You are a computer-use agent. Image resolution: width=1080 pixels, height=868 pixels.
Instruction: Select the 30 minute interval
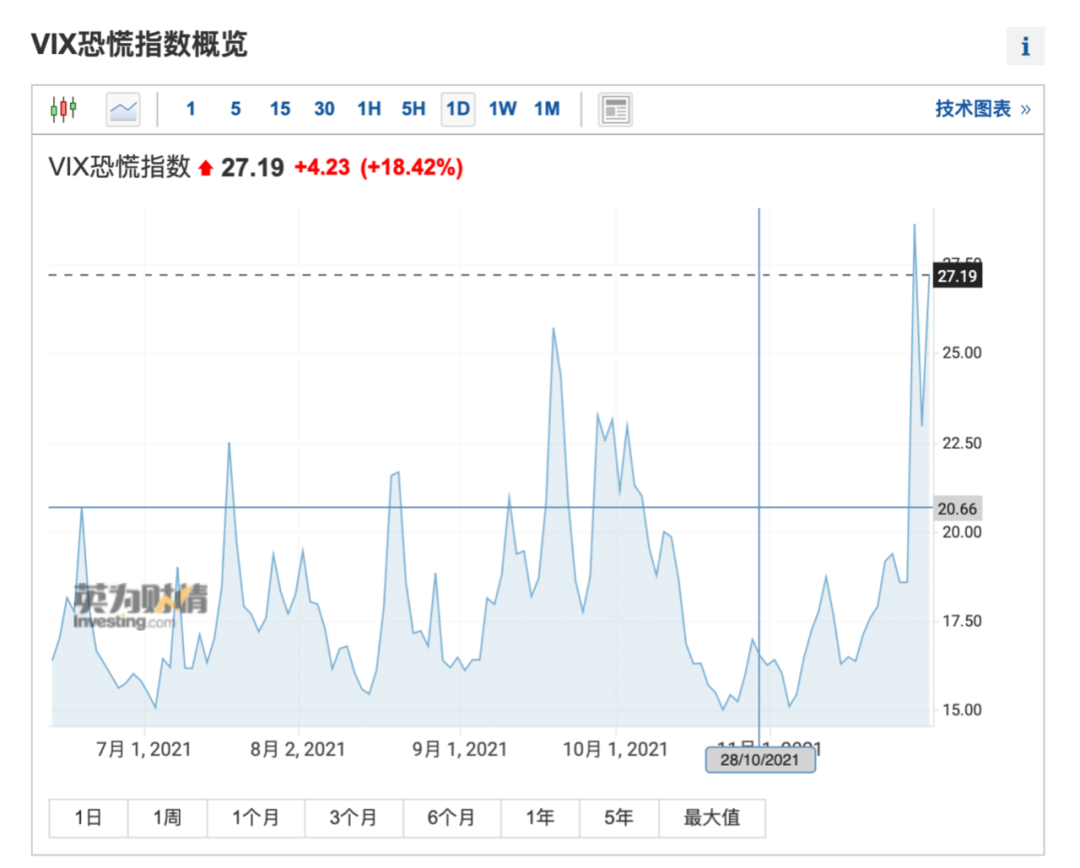pos(324,109)
